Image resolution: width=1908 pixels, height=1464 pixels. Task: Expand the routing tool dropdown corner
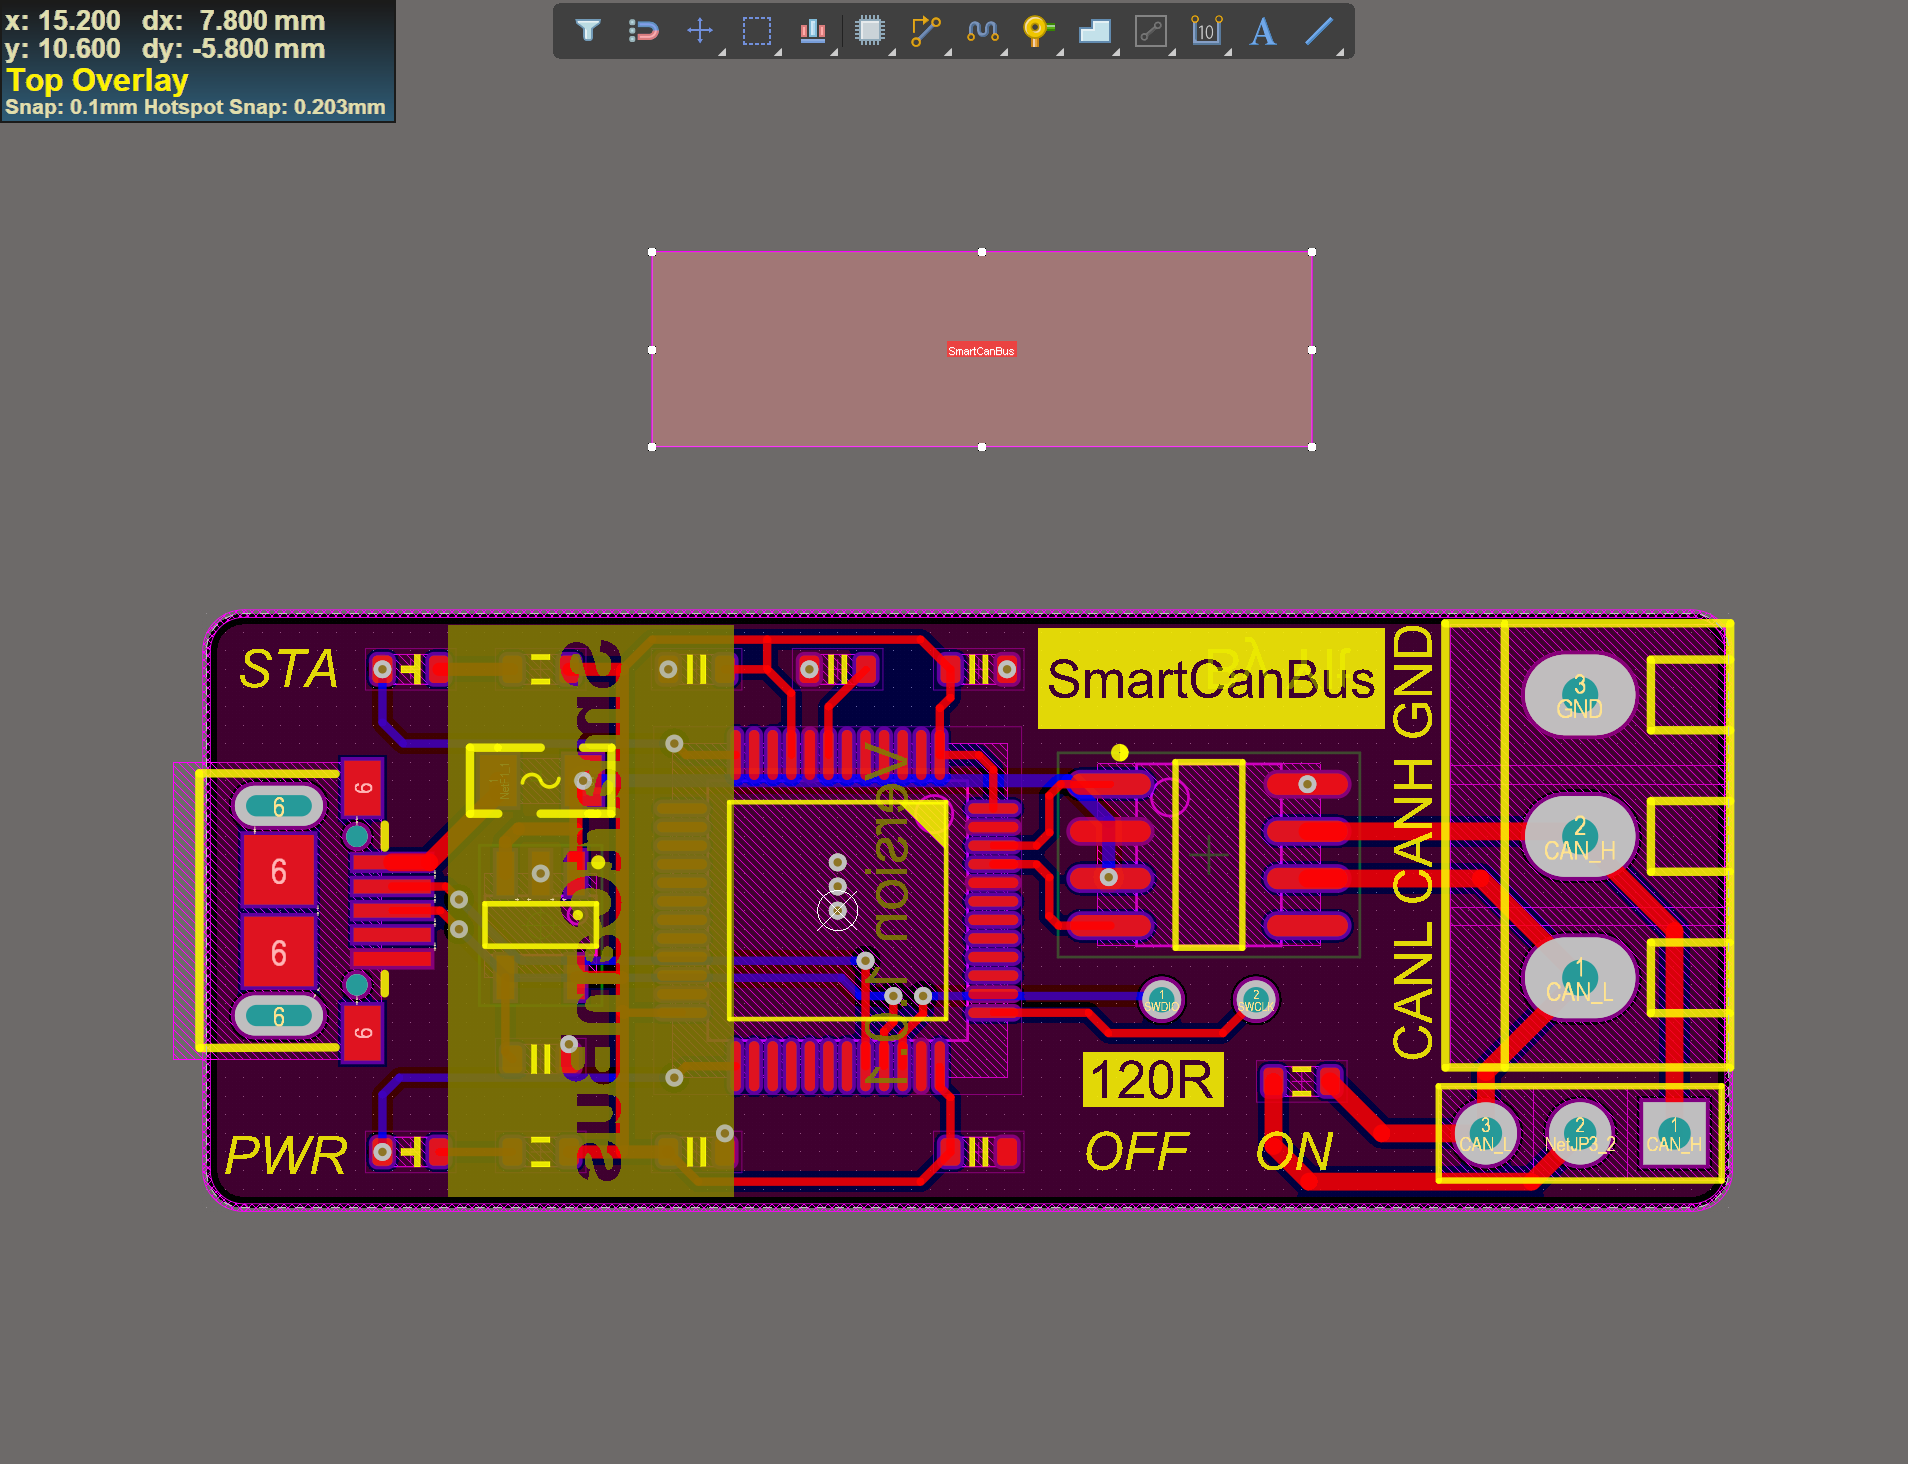coord(947,51)
